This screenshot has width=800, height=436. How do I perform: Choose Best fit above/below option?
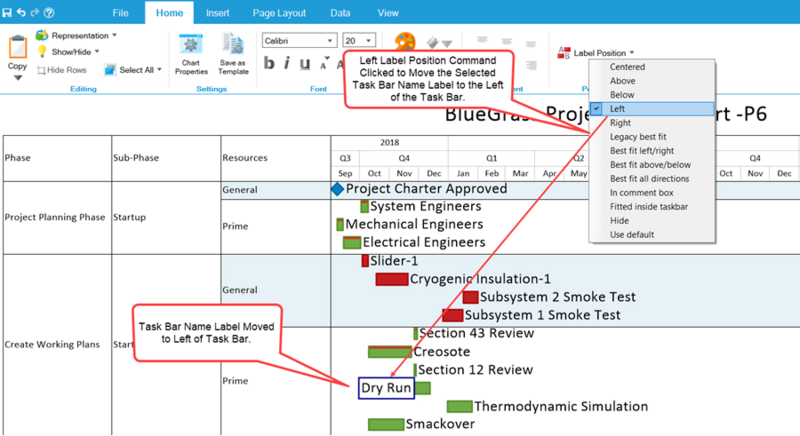click(x=652, y=165)
